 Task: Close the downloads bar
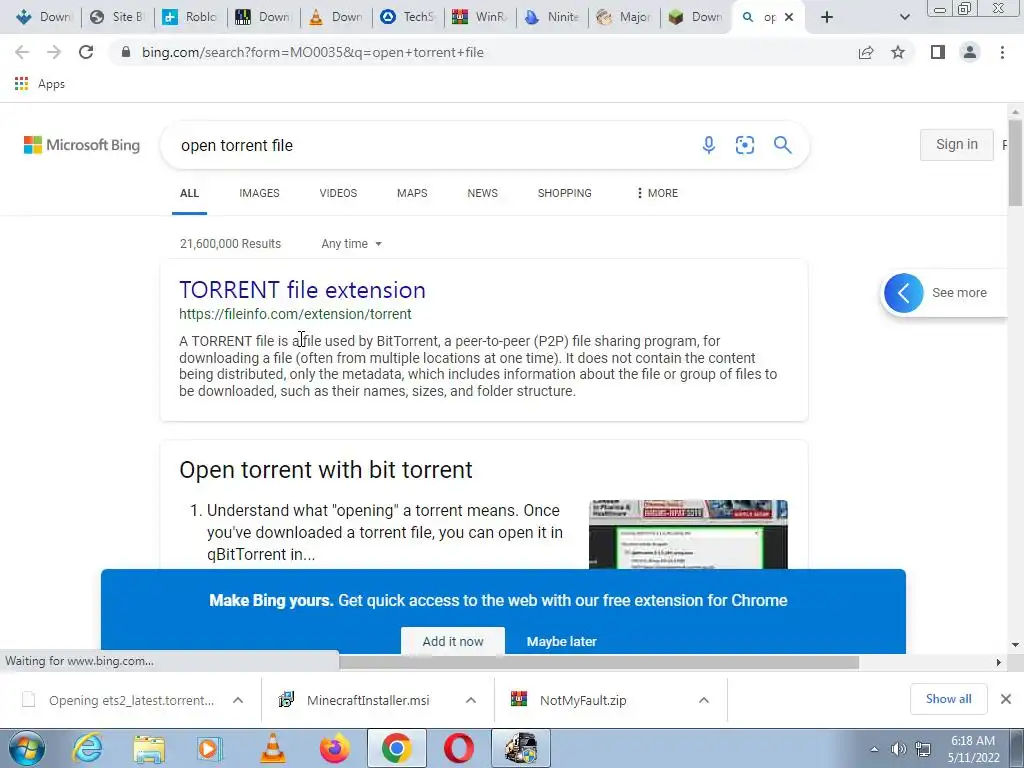1006,699
